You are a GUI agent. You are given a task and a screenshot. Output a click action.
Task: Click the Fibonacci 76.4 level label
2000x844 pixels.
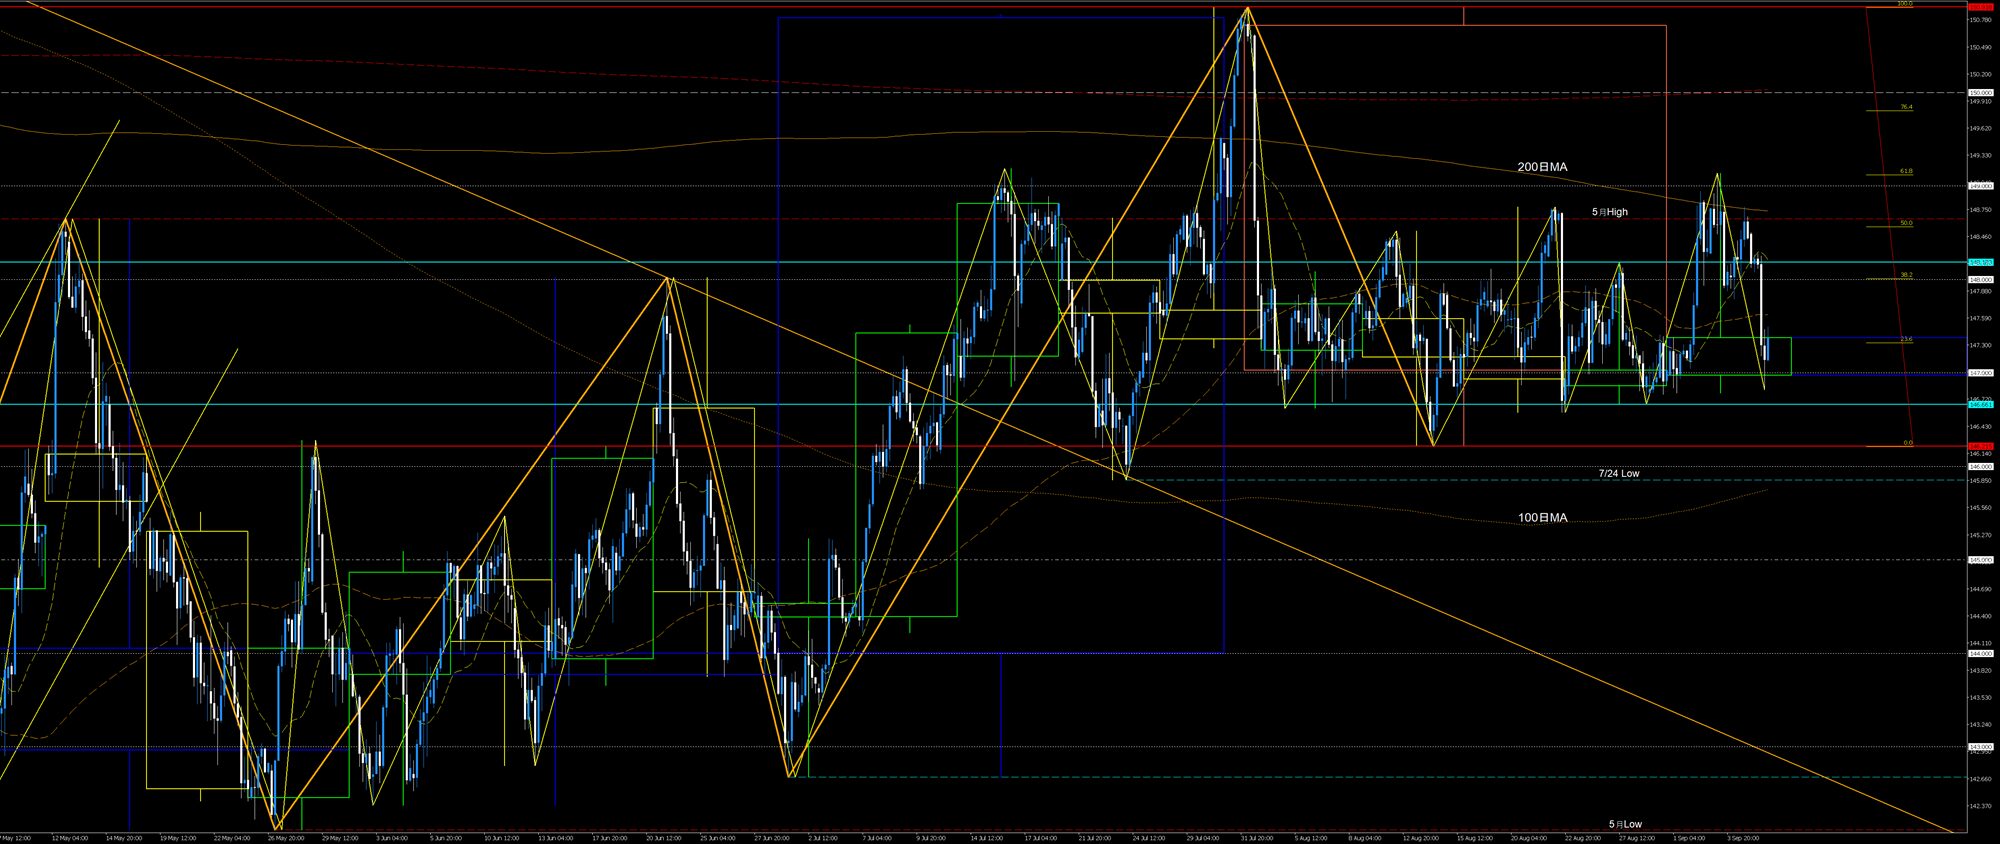pyautogui.click(x=1906, y=107)
